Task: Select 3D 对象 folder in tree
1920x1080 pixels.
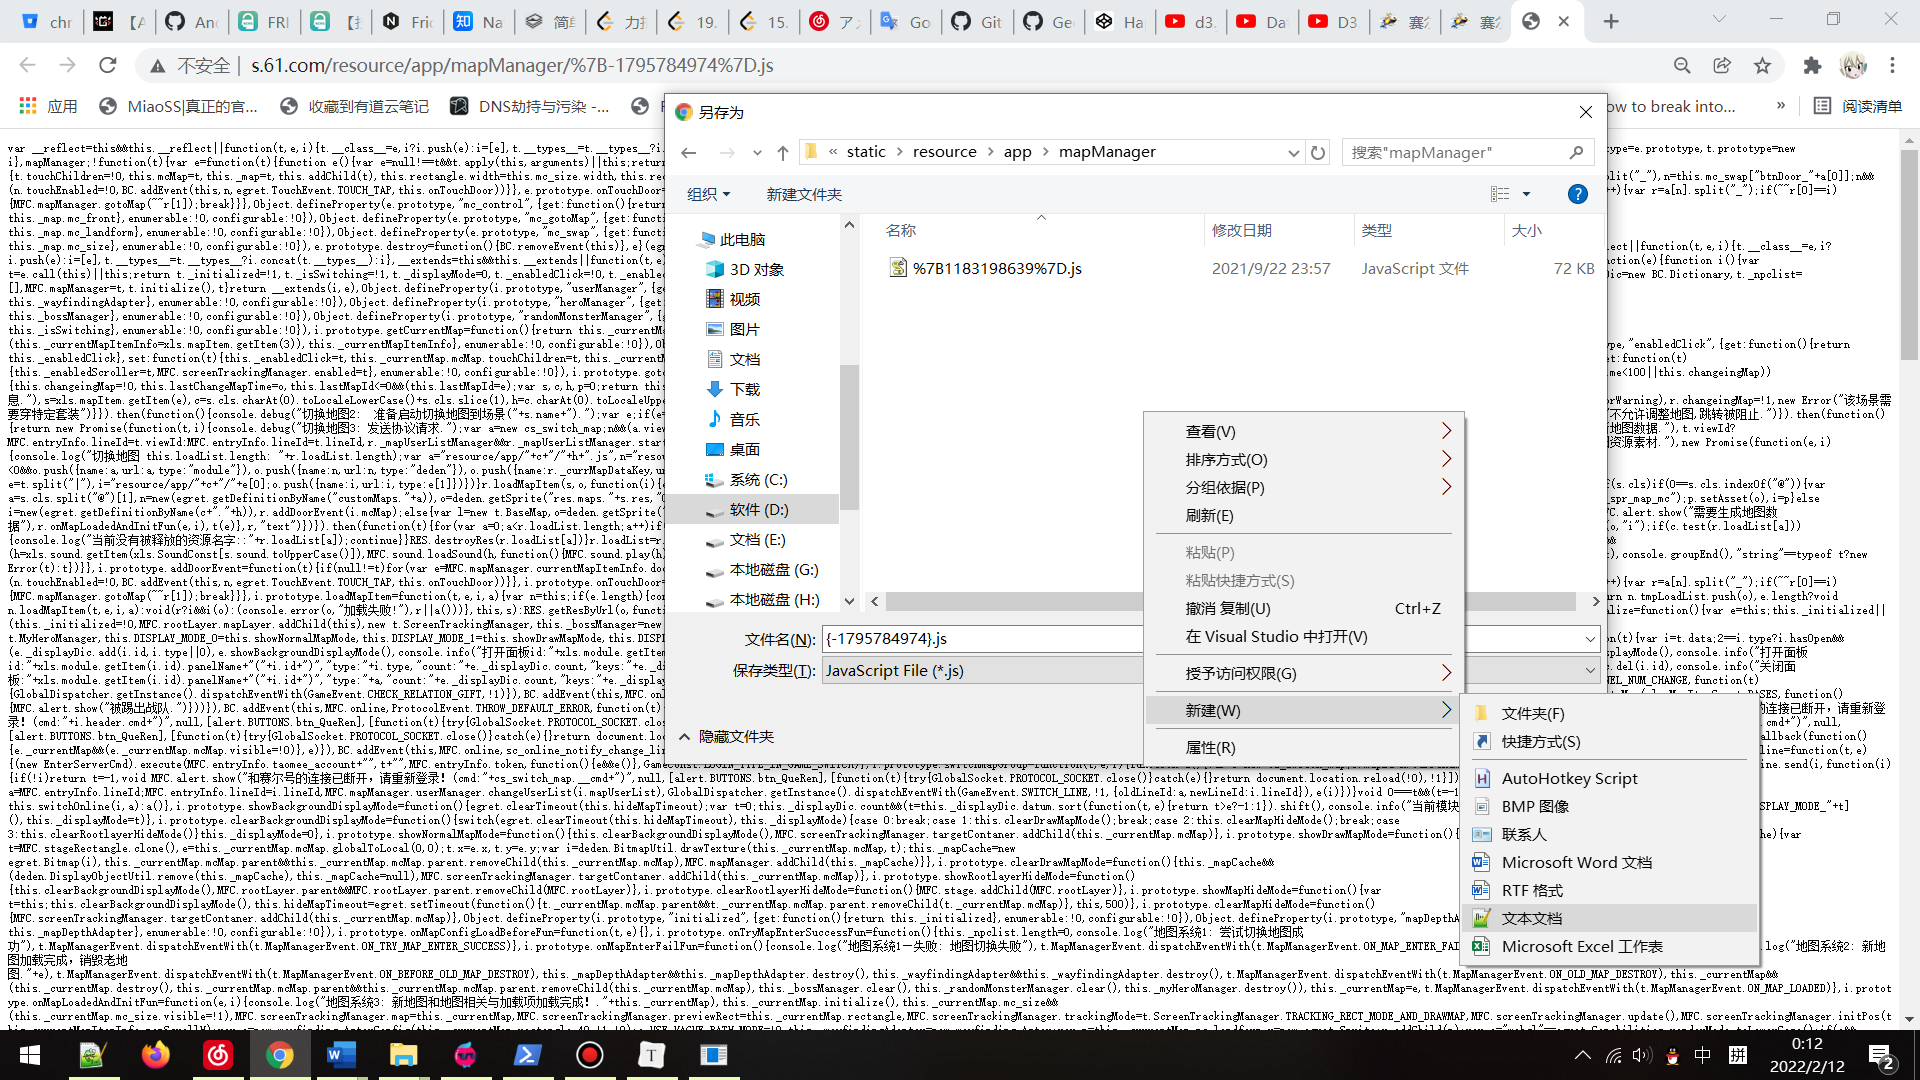Action: click(756, 269)
